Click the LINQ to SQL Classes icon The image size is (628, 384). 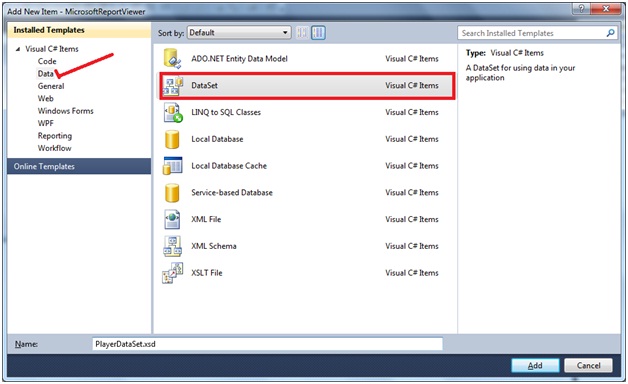pyautogui.click(x=173, y=113)
